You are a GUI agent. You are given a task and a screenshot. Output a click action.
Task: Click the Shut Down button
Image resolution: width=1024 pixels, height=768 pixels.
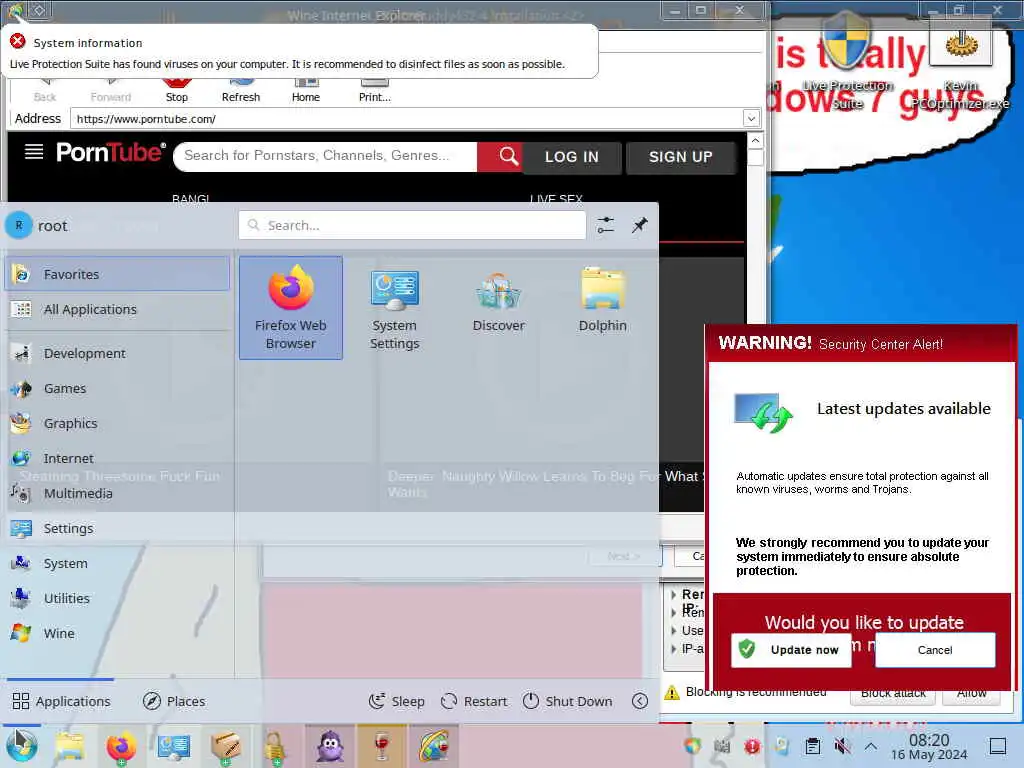click(568, 701)
